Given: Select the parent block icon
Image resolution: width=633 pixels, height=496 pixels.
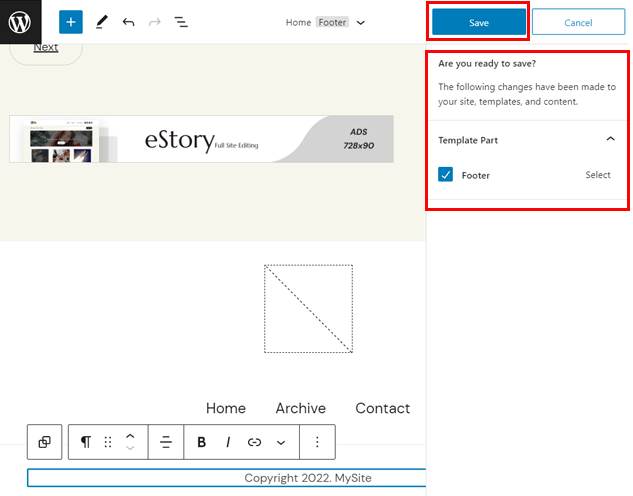Looking at the screenshot, I should tap(44, 442).
